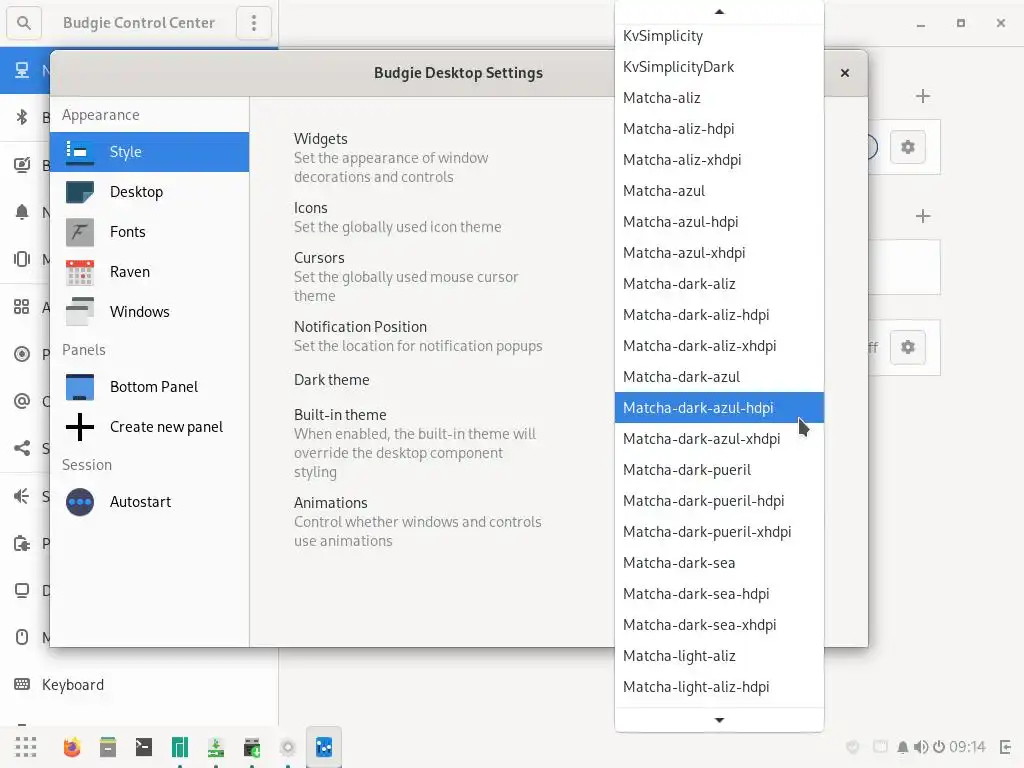The height and width of the screenshot is (768, 1024).
Task: Open the Desktop appearance section
Action: pyautogui.click(x=150, y=192)
